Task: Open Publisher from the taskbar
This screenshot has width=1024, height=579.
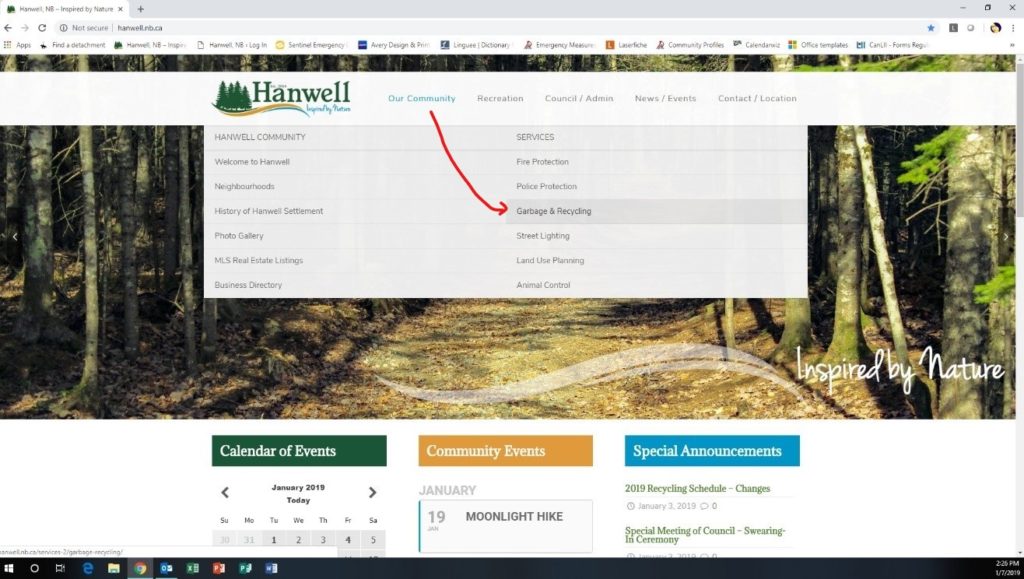Action: [245, 569]
